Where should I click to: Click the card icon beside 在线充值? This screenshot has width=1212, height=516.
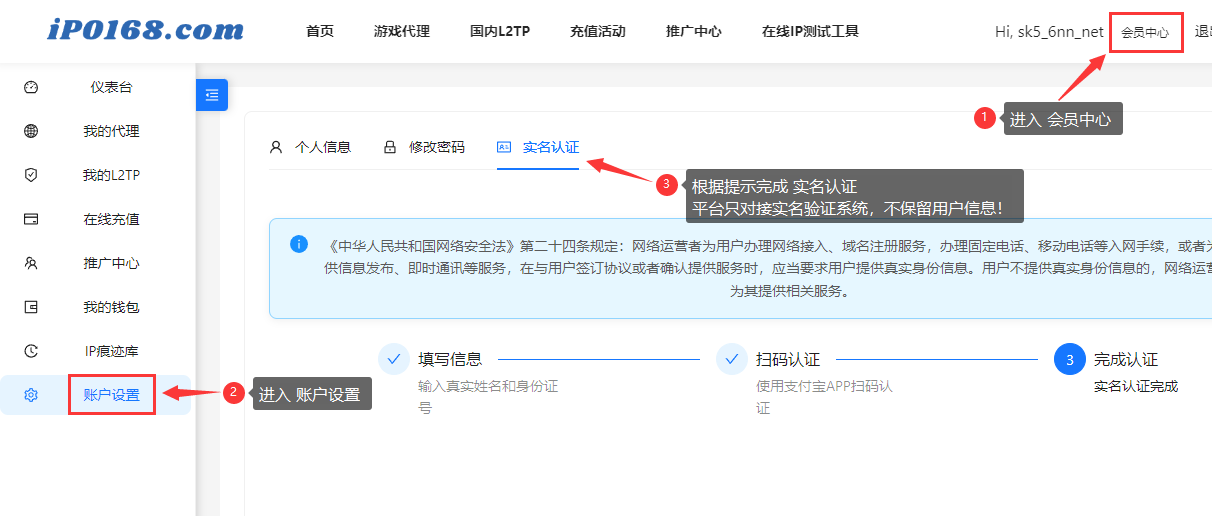[x=31, y=220]
